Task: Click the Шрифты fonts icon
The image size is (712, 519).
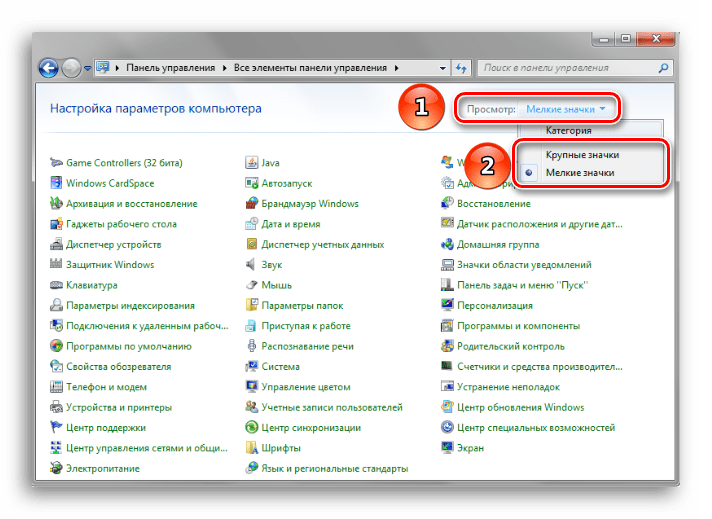Action: 251,448
